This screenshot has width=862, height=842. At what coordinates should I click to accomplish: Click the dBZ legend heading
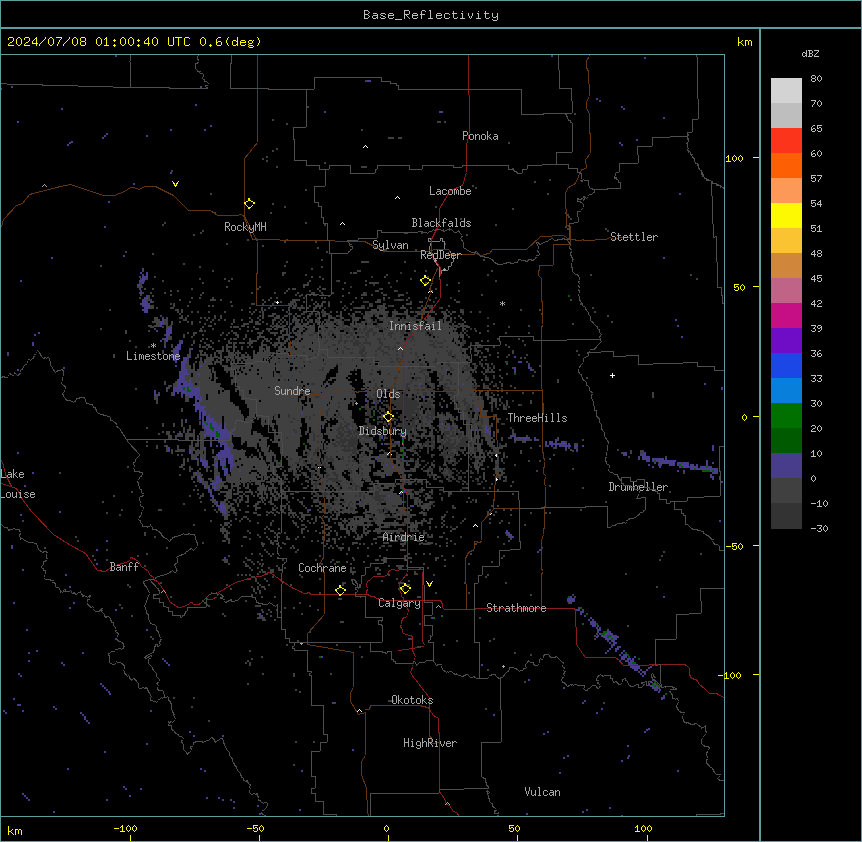point(810,53)
